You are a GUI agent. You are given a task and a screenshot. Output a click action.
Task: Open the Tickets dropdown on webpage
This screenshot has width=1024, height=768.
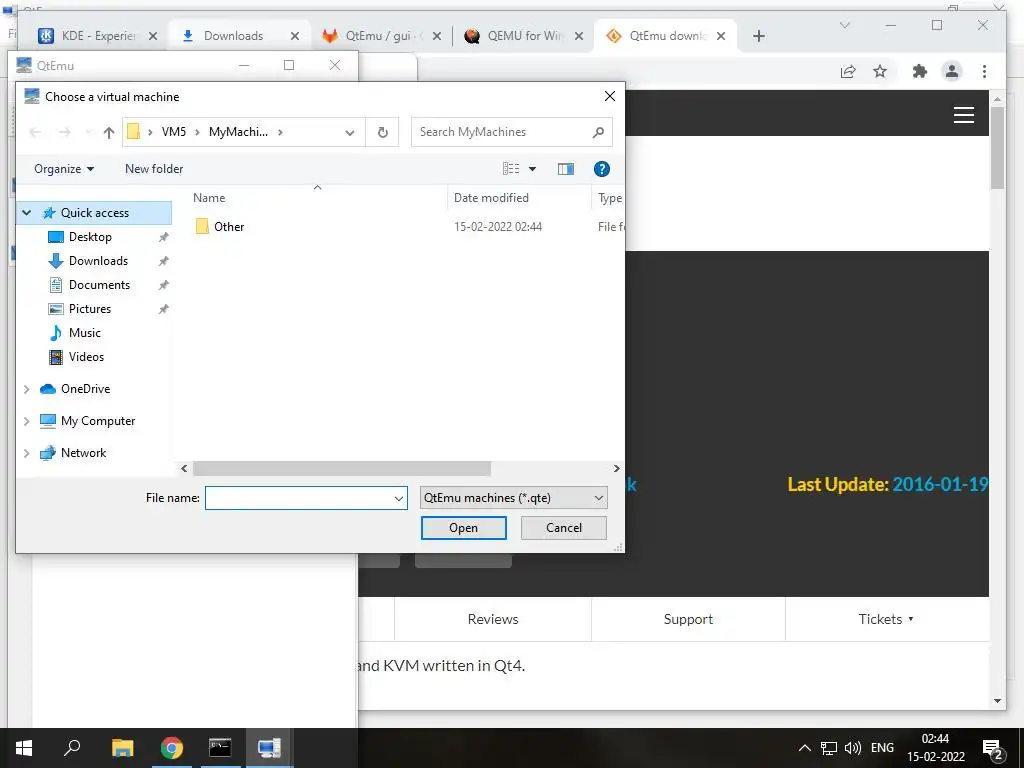(x=886, y=619)
